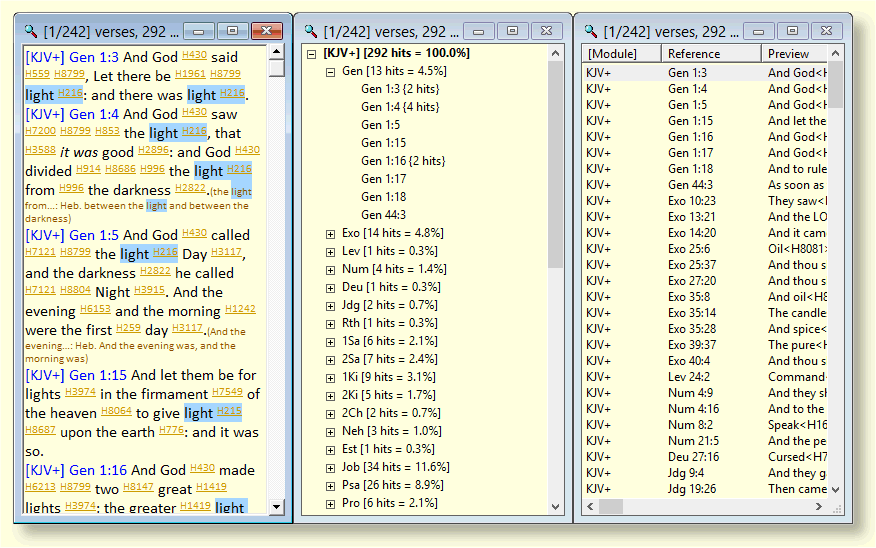
Task: Close the left verse window
Action: pyautogui.click(x=266, y=31)
